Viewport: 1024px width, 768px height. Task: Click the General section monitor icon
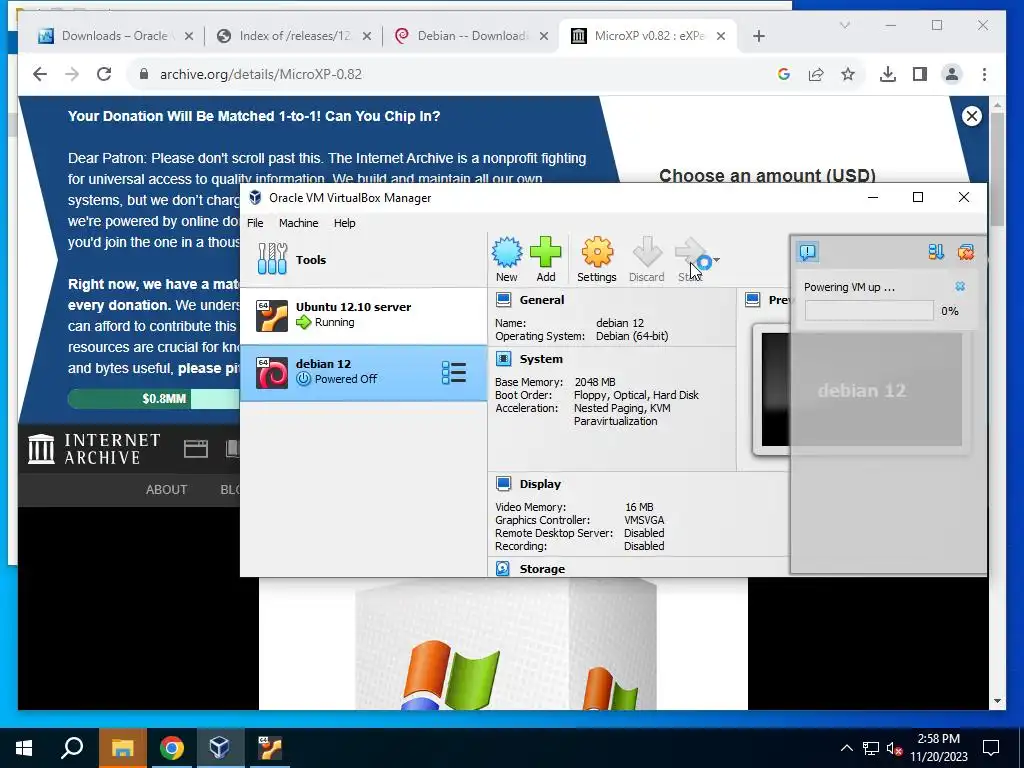coord(504,300)
